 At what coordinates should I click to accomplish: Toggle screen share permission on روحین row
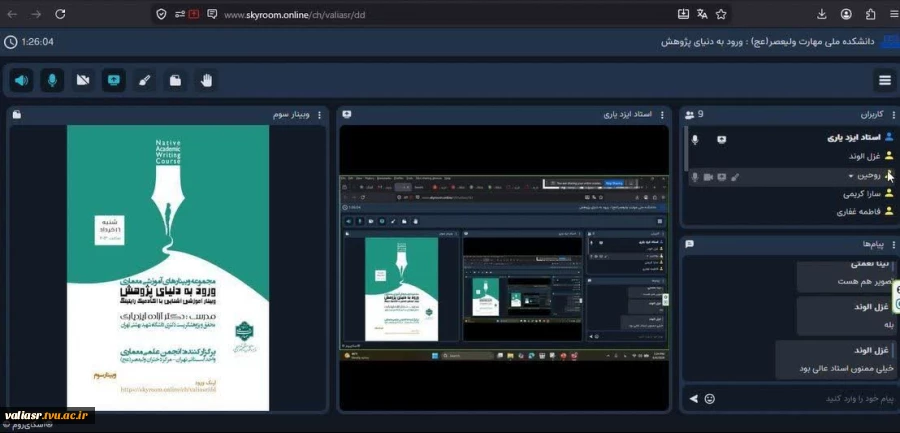pos(721,177)
